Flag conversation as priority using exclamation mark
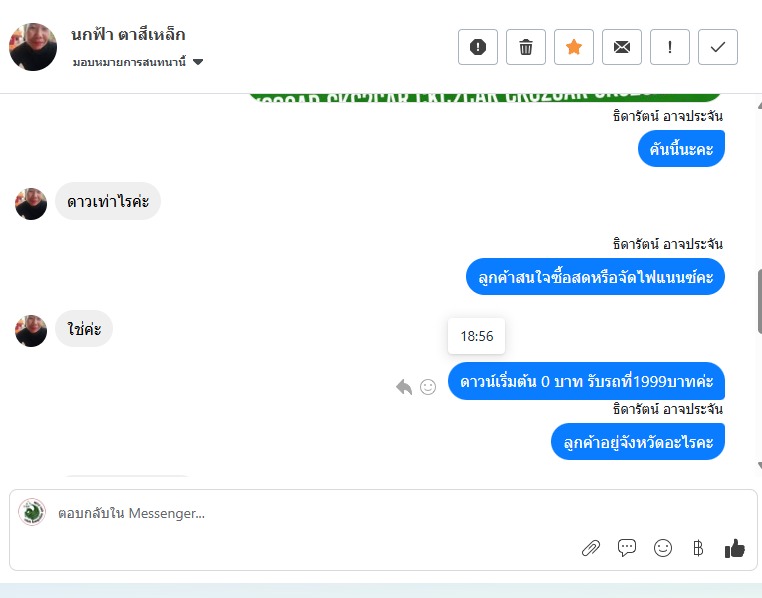 click(x=670, y=47)
